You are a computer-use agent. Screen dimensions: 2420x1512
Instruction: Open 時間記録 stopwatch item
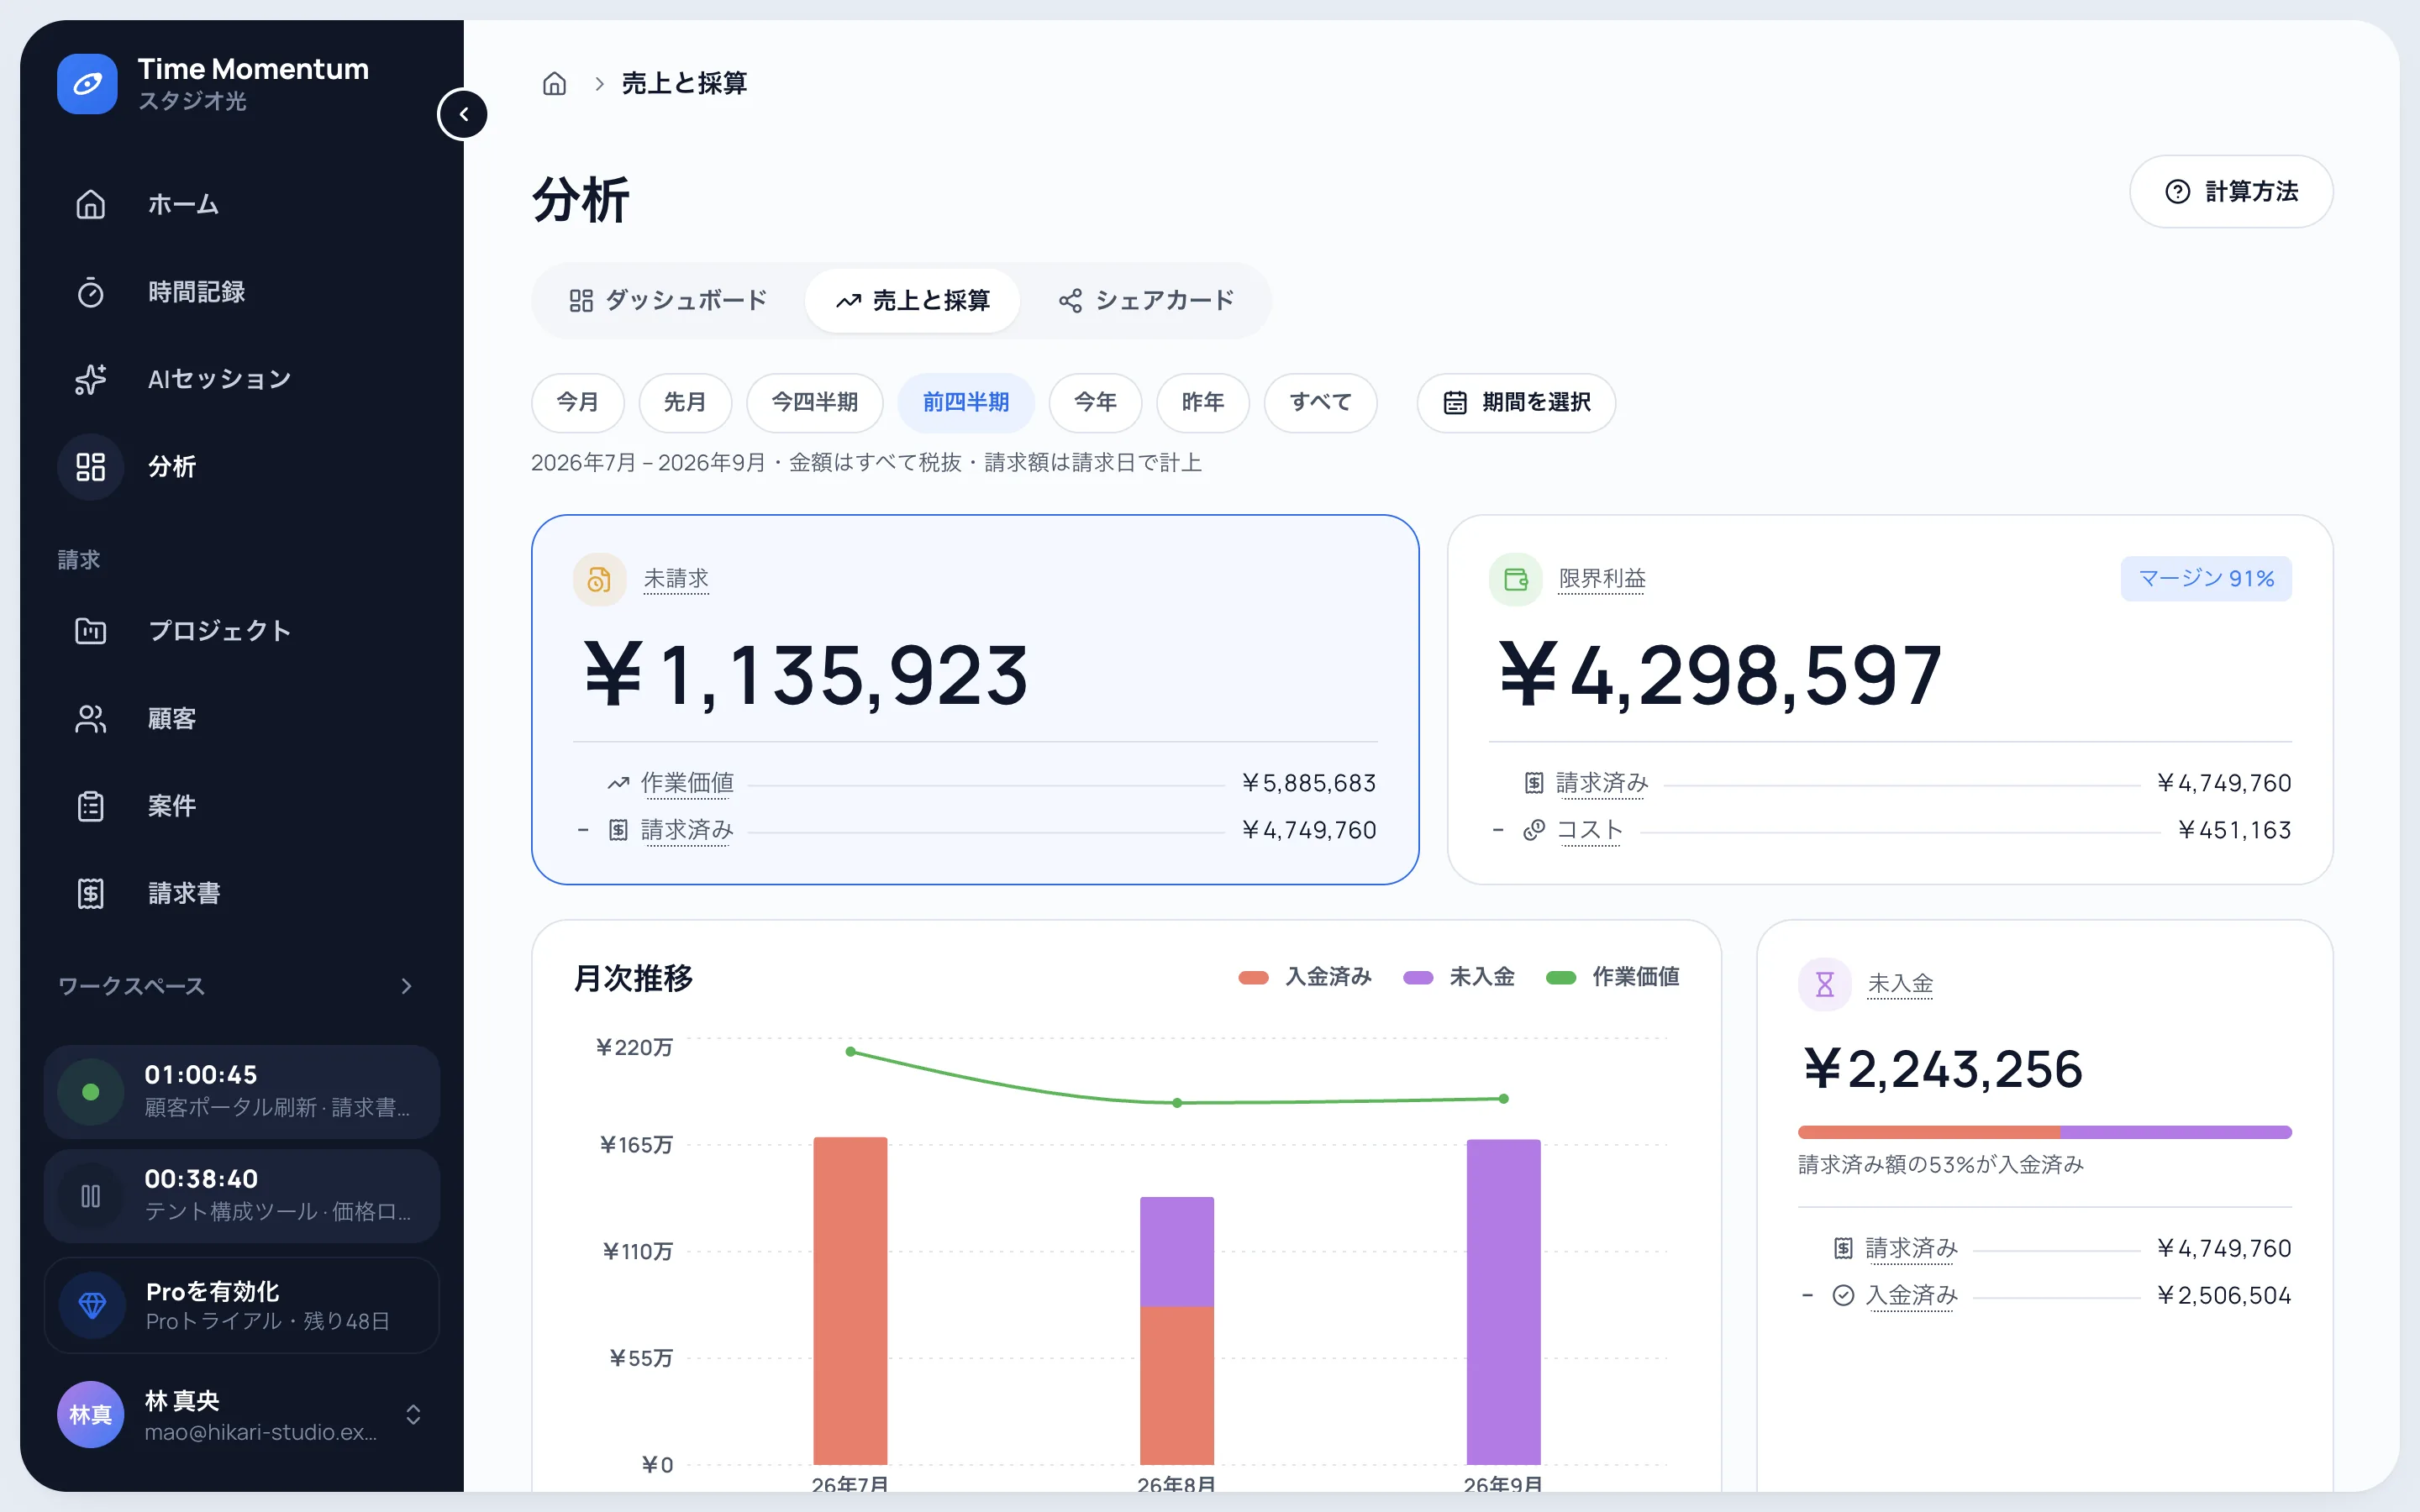pyautogui.click(x=242, y=292)
